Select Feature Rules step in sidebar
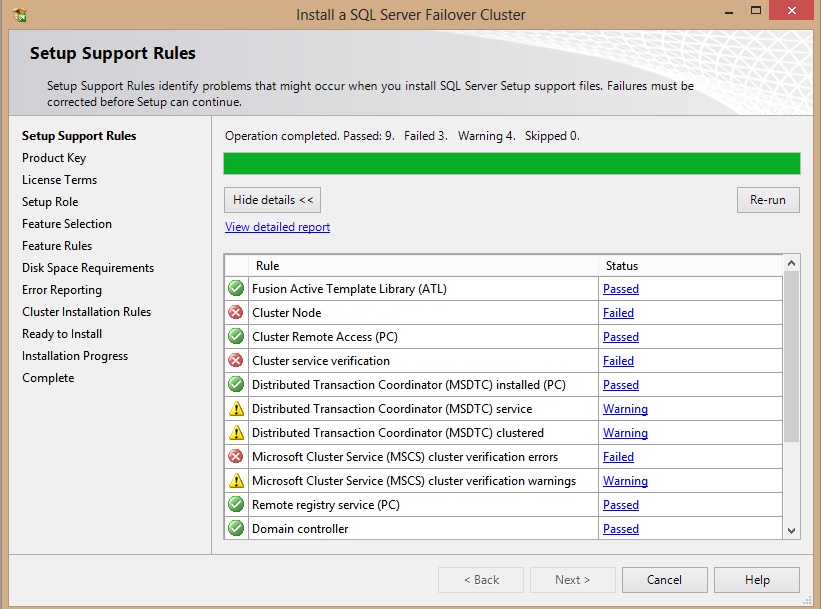Image resolution: width=821 pixels, height=609 pixels. click(x=57, y=246)
